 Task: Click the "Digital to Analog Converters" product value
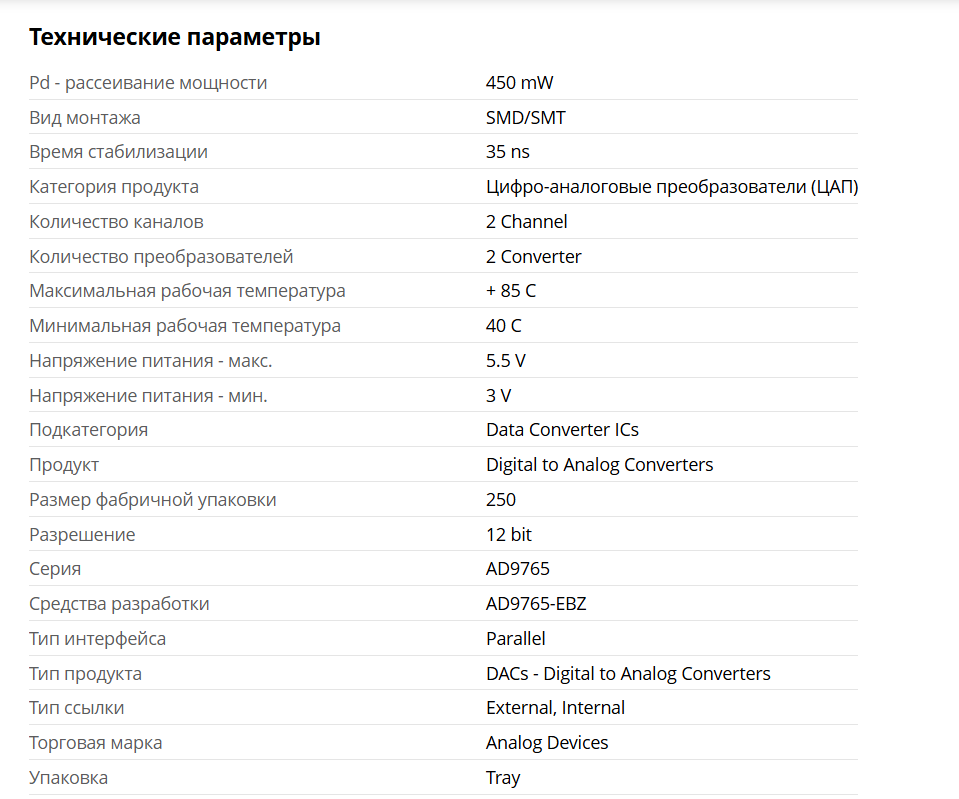click(599, 465)
